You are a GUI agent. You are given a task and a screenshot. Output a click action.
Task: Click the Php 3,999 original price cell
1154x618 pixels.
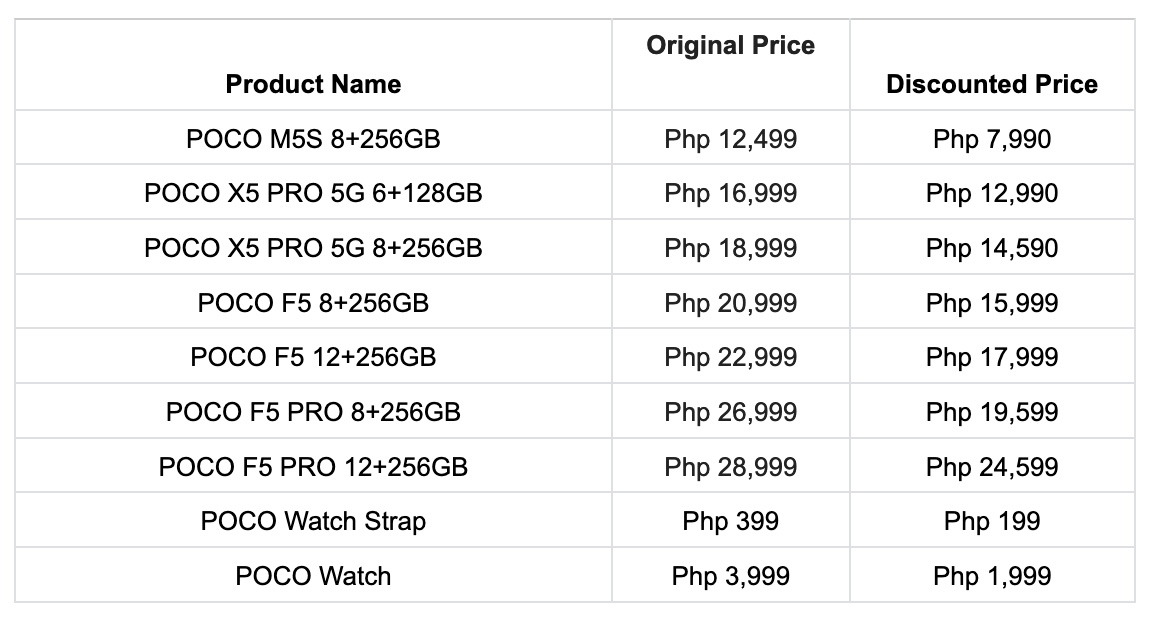731,575
